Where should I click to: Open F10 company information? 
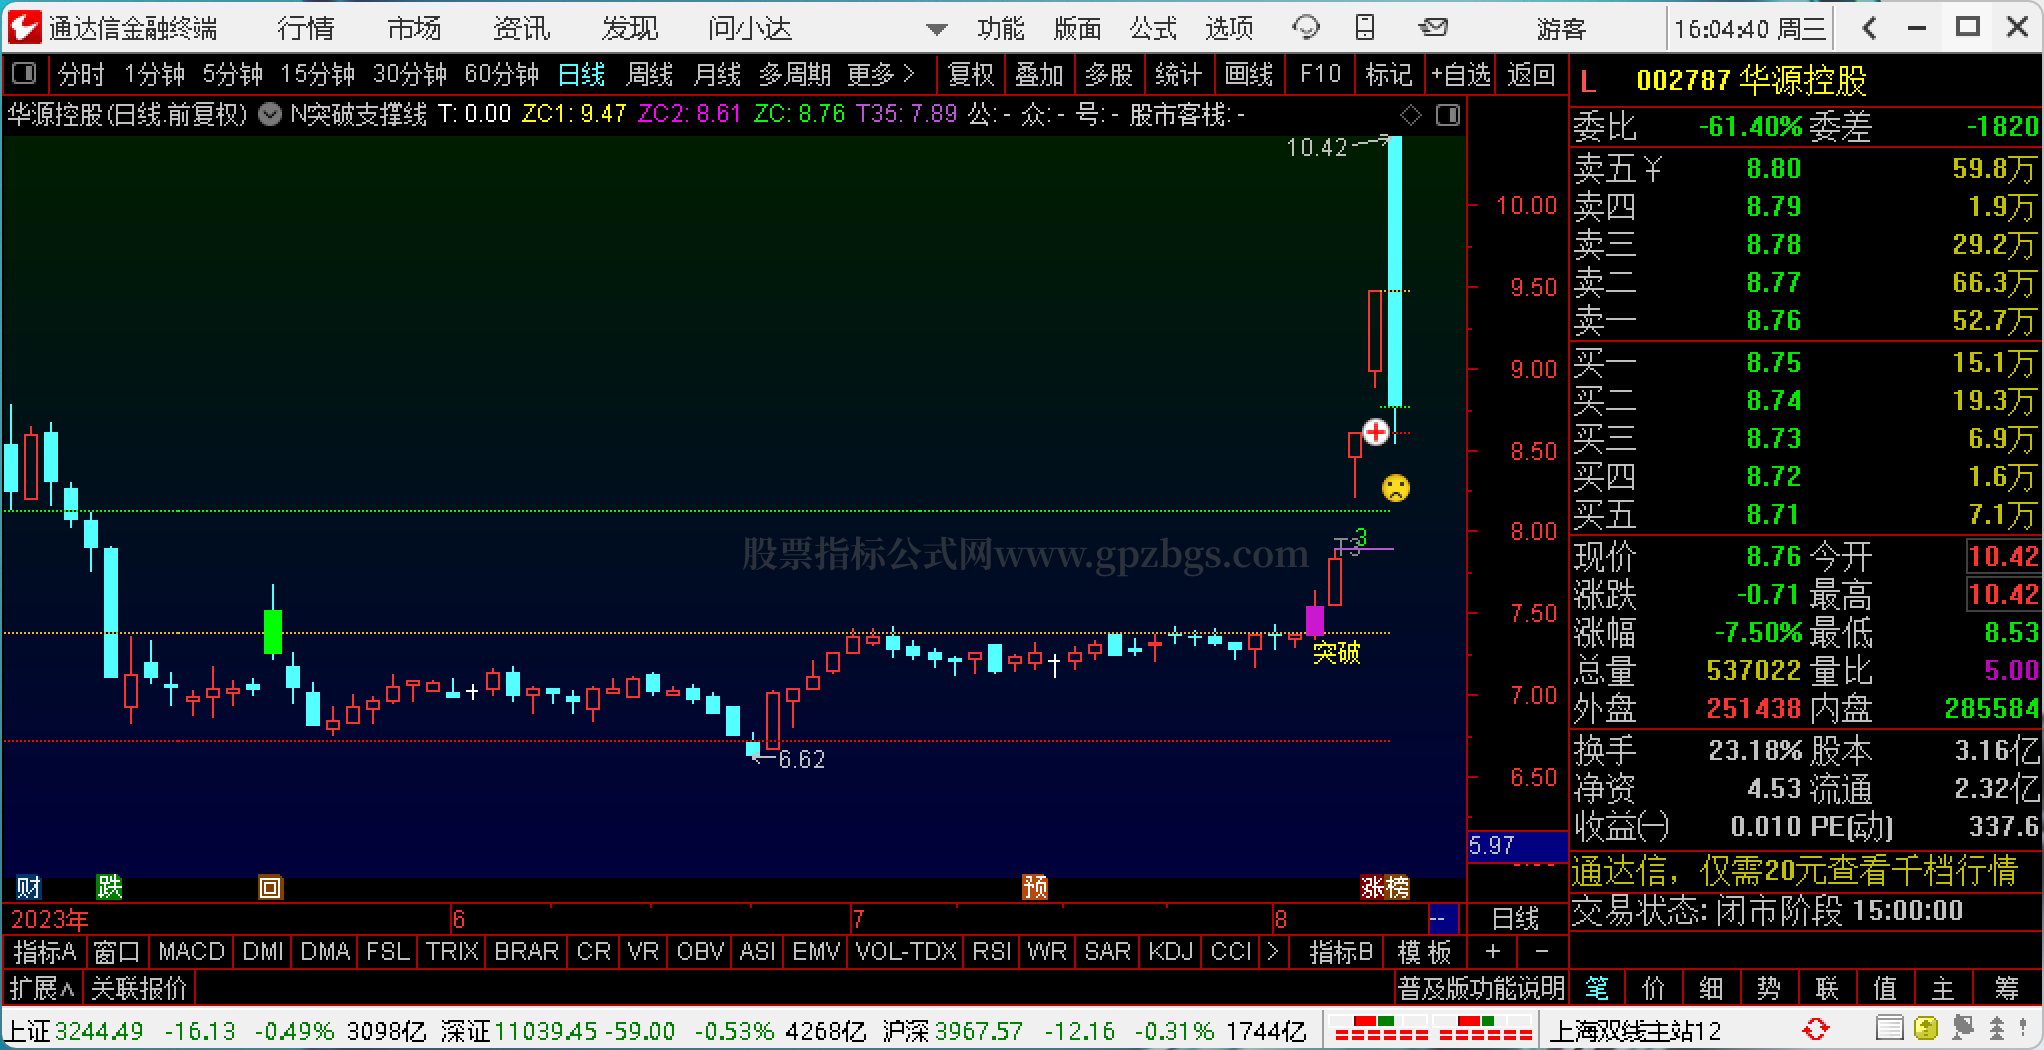(1320, 74)
